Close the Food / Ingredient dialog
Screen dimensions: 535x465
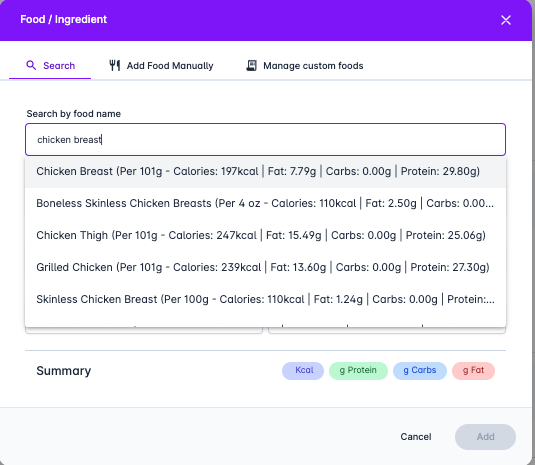tap(506, 20)
